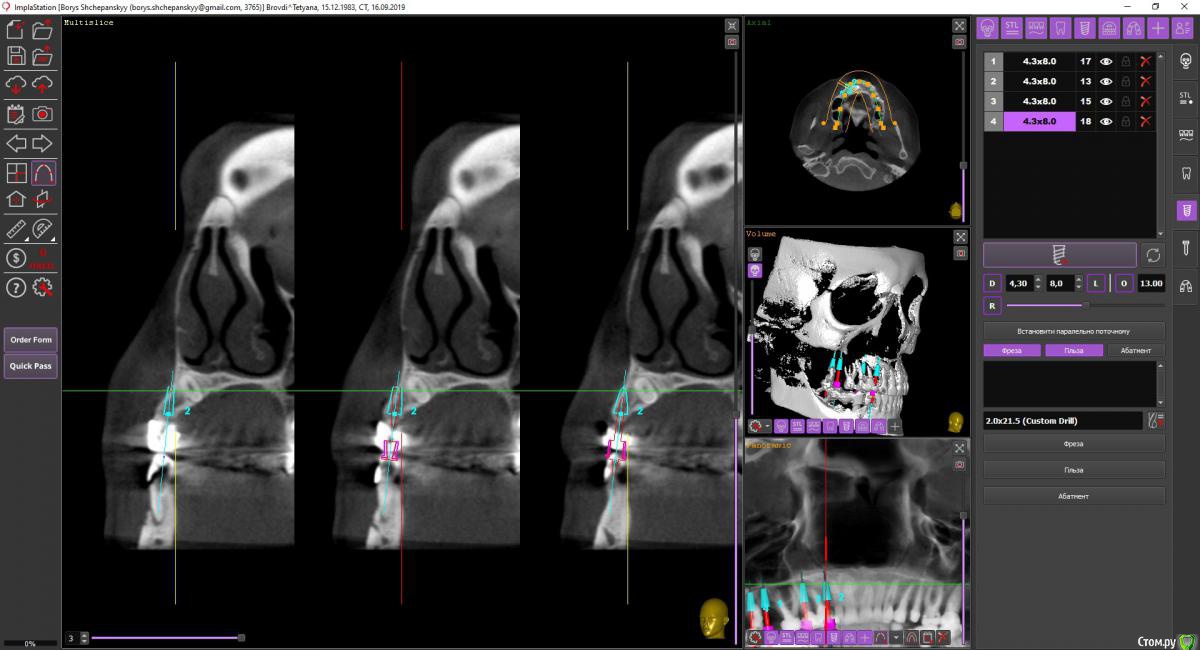Open the help question mark icon
The width and height of the screenshot is (1200, 650).
click(x=17, y=288)
